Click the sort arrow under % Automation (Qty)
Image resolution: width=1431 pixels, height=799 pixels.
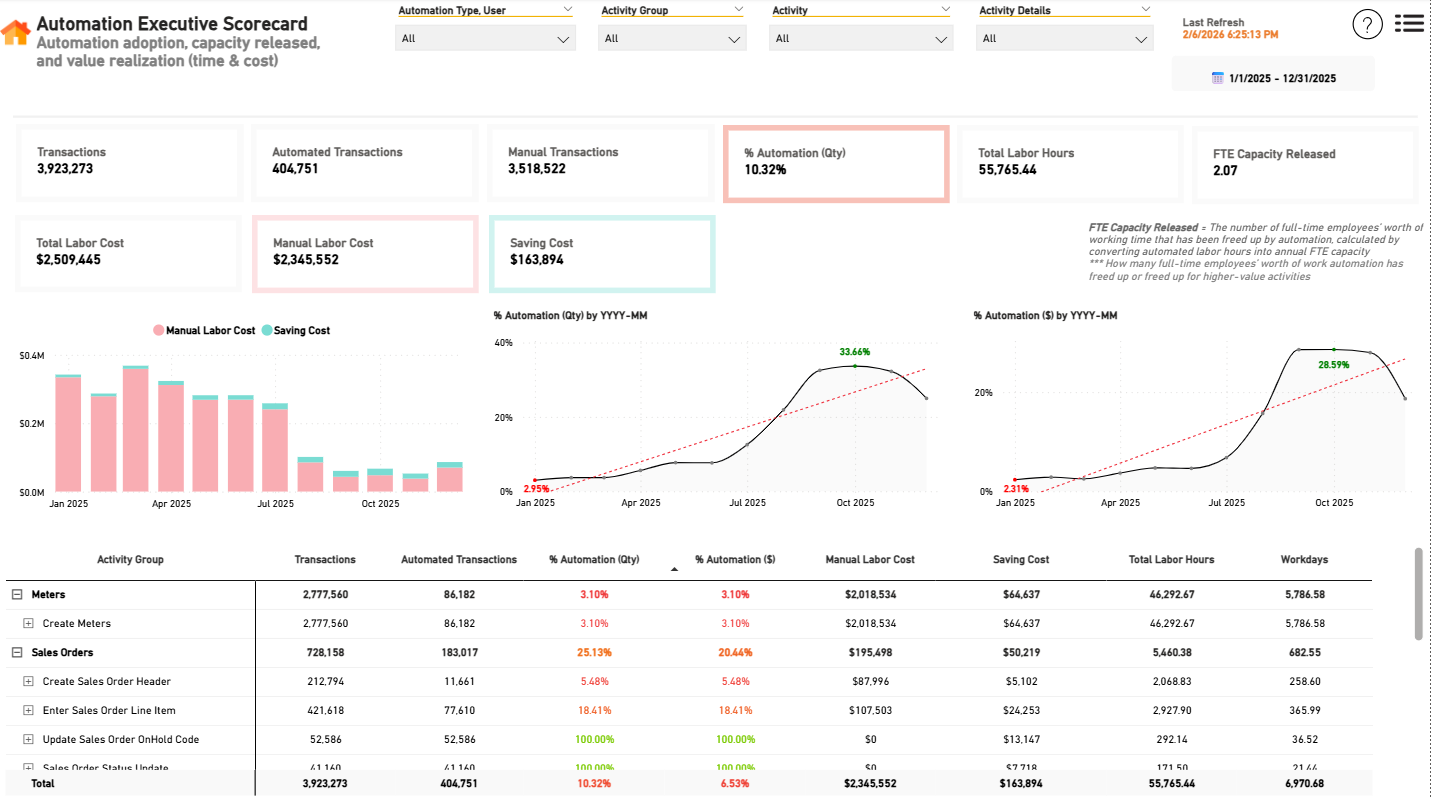pos(674,569)
